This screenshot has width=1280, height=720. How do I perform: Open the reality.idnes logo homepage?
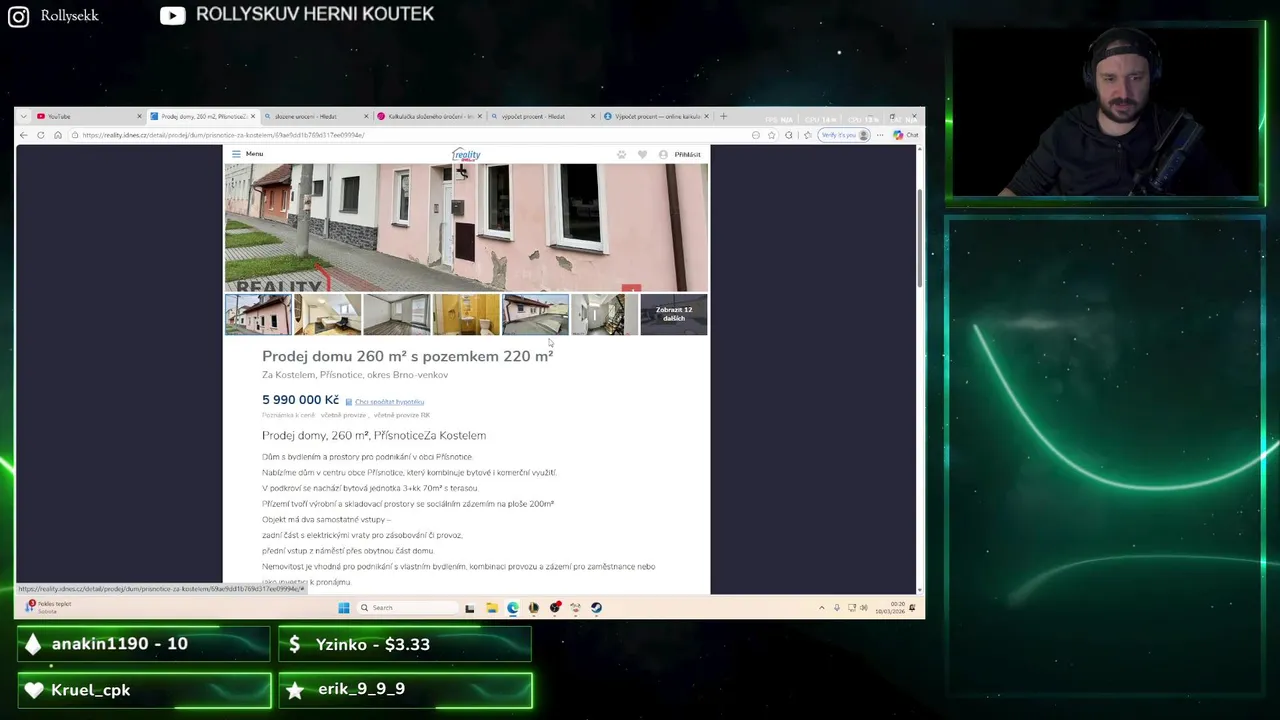(466, 154)
